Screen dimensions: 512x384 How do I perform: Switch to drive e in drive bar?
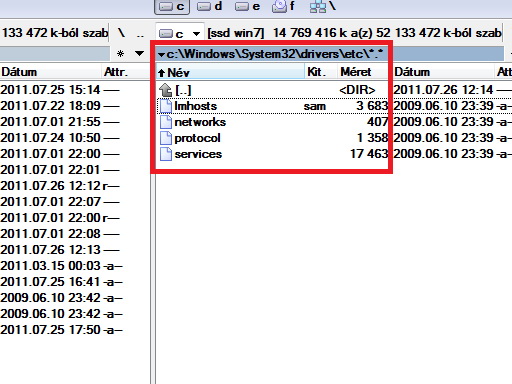(247, 6)
